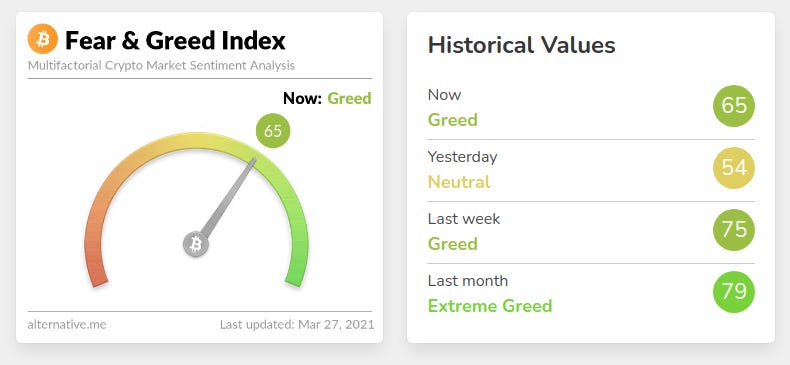790x365 pixels.
Task: Click the Last updated Mar 27, 2021 text
Action: (x=297, y=324)
